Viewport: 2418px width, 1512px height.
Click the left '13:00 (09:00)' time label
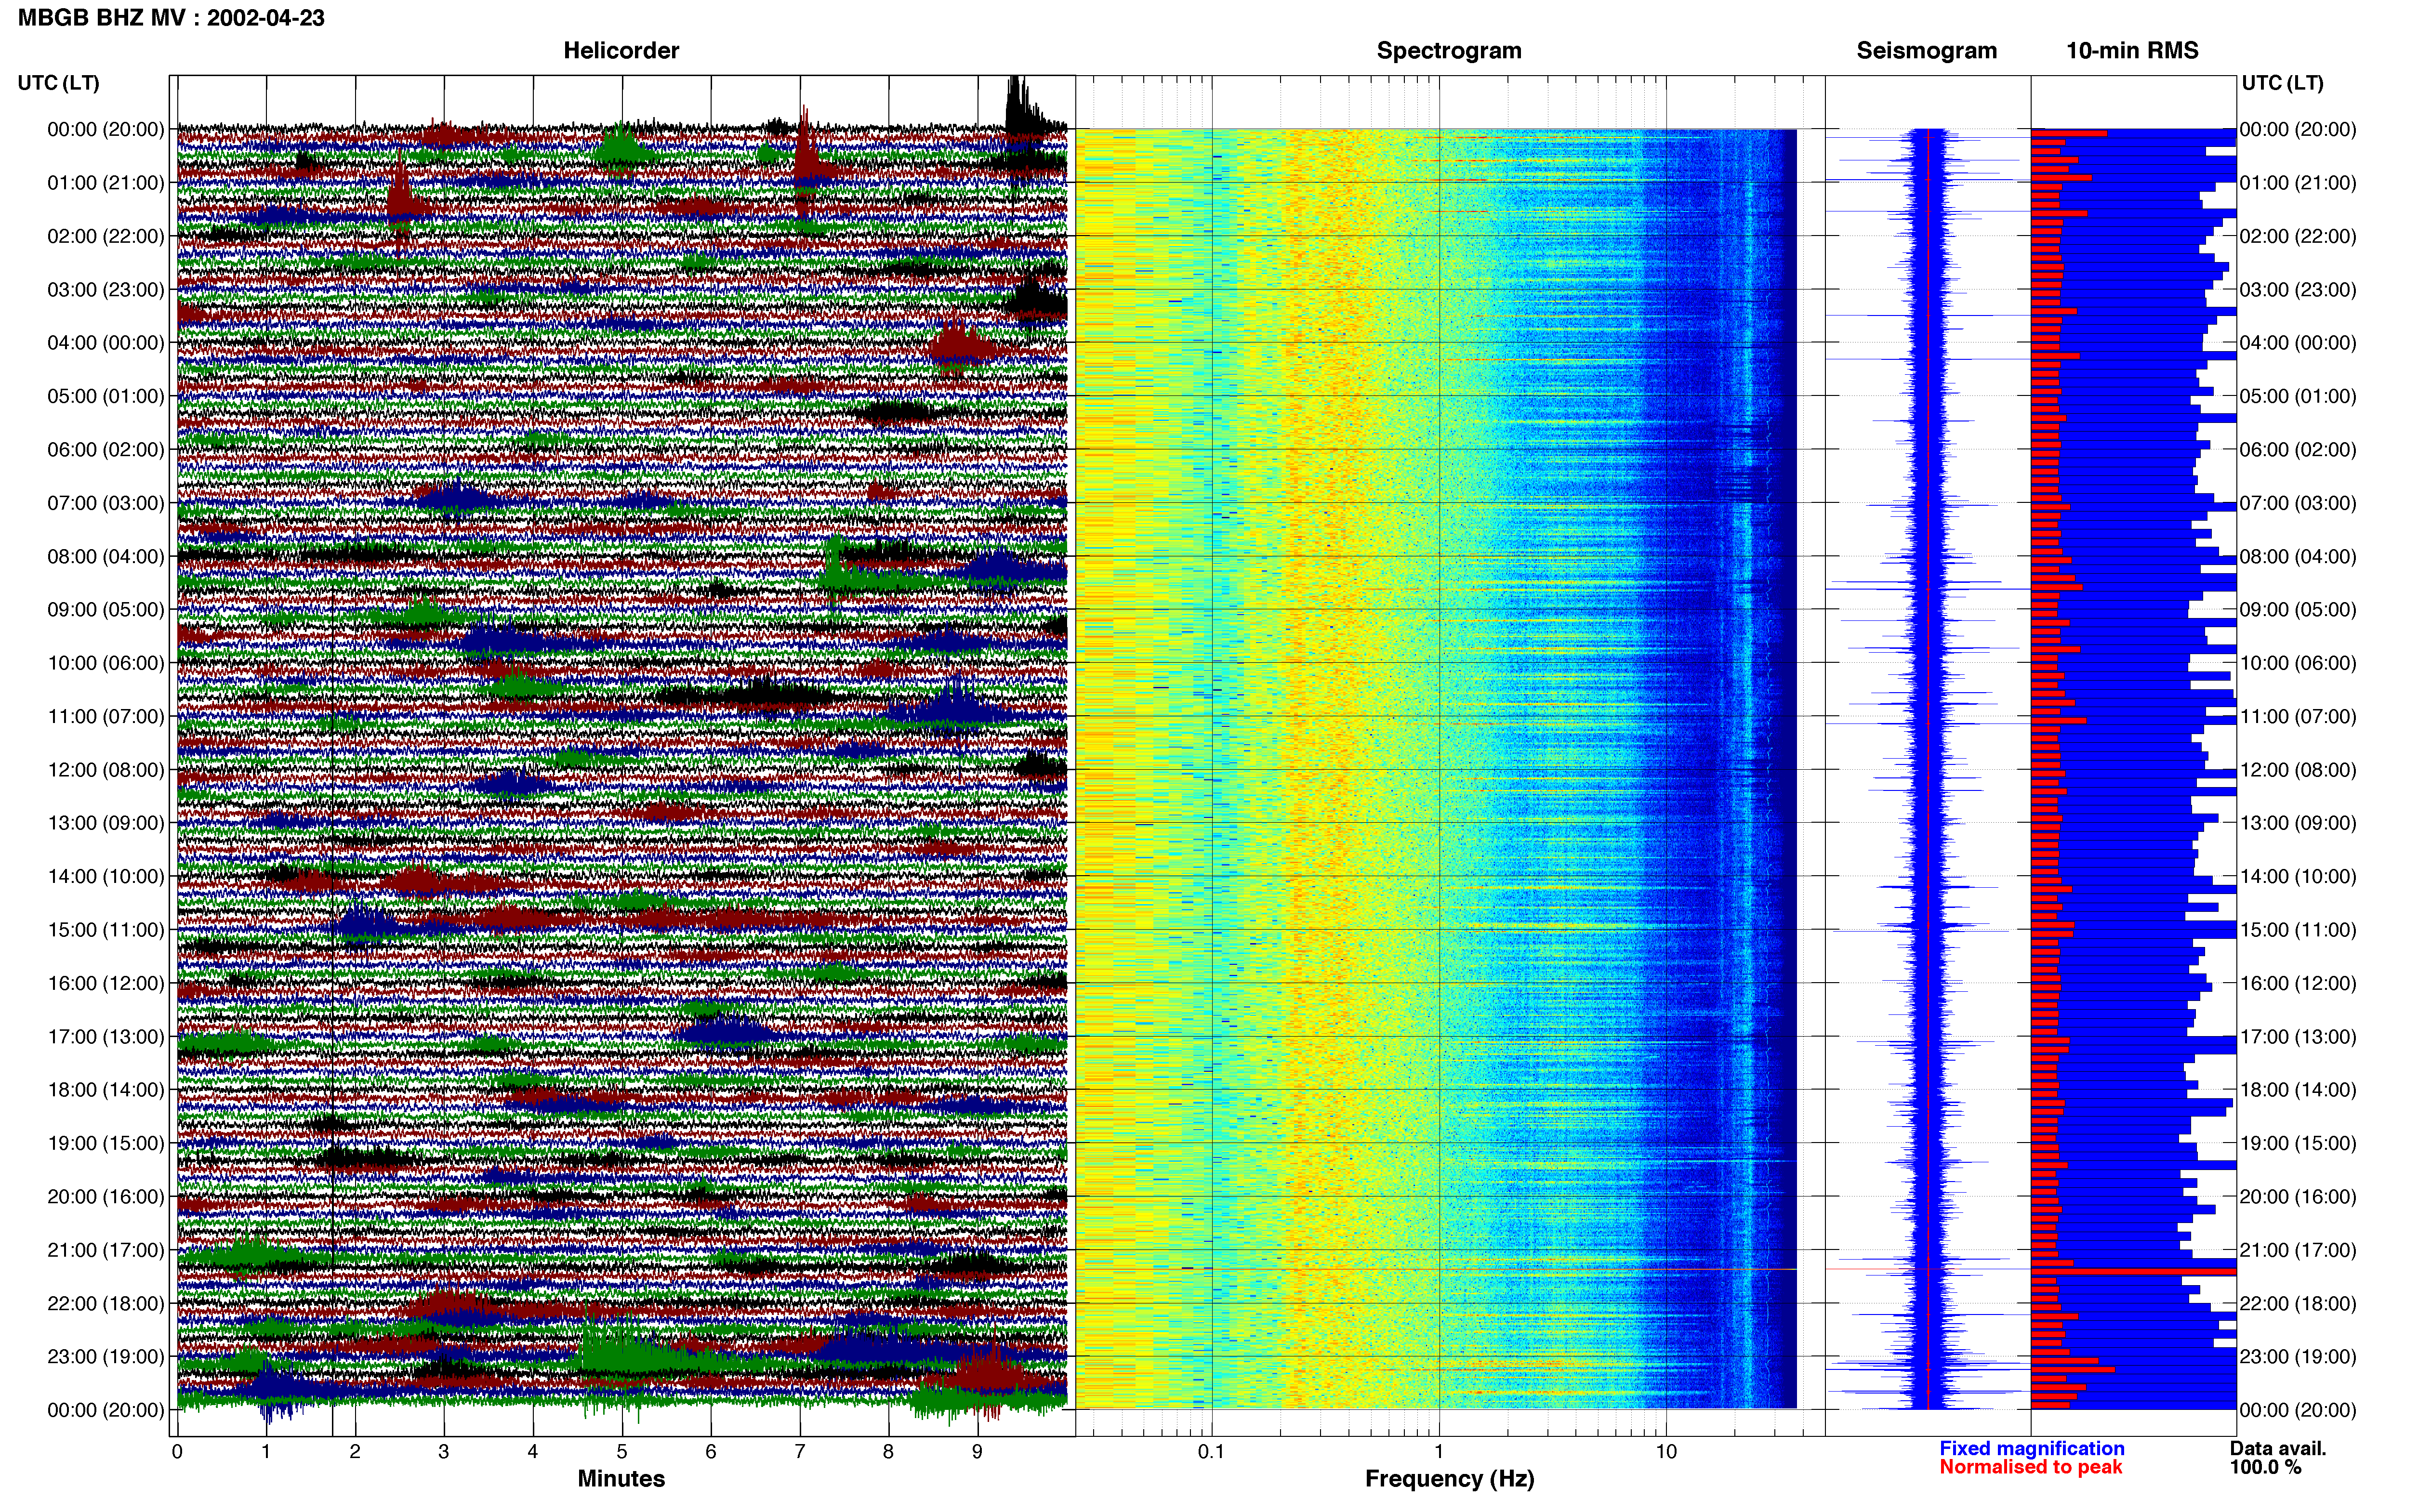click(x=105, y=823)
